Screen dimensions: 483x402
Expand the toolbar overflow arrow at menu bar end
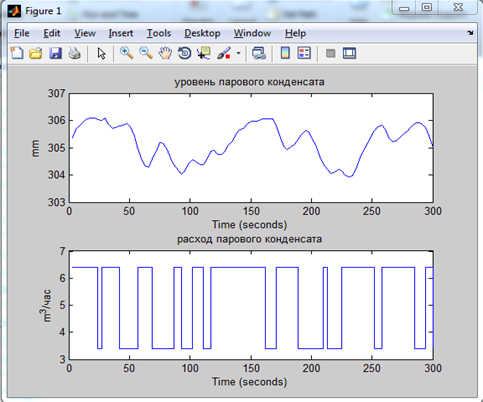tap(470, 33)
